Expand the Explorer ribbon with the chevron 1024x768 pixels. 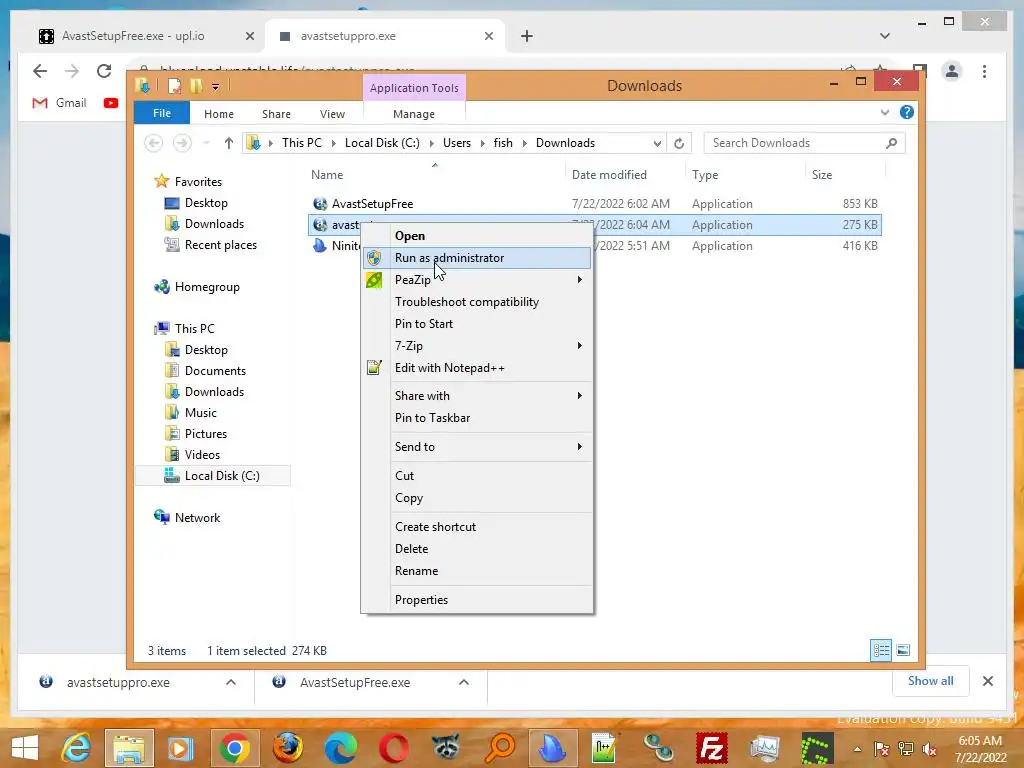click(x=885, y=112)
